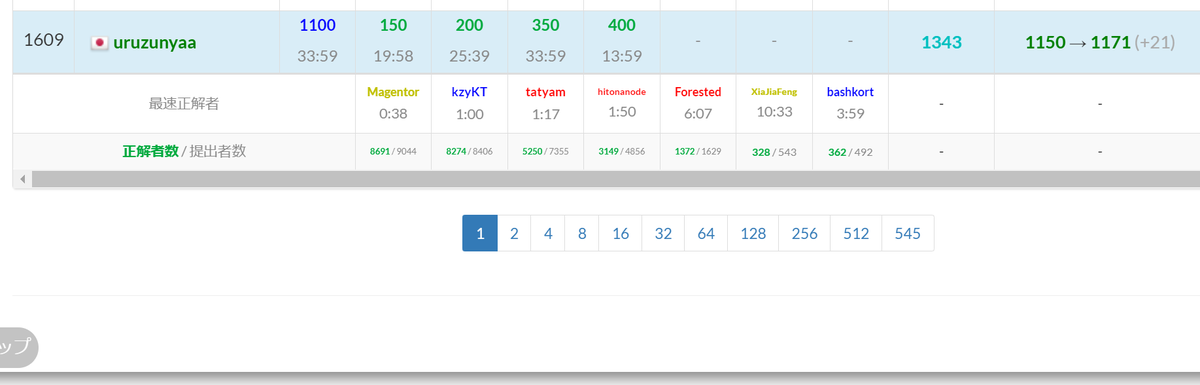Click the fastest time 10:33

774,112
